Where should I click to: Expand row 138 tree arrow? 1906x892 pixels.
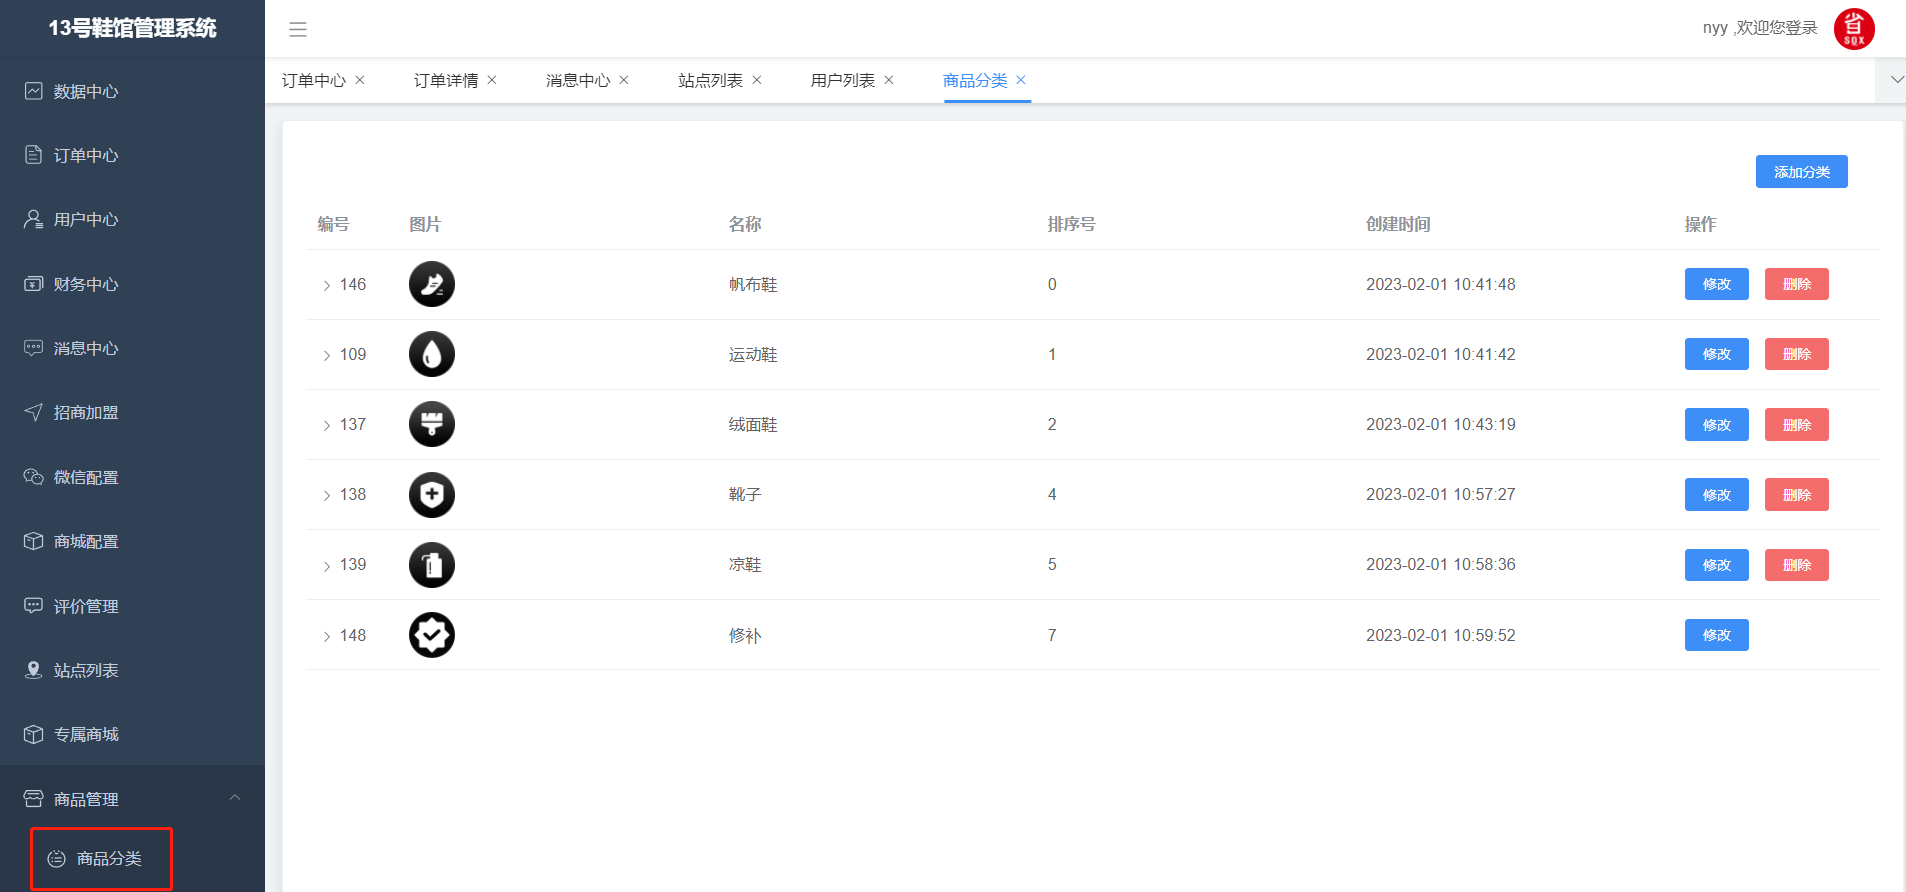[326, 495]
